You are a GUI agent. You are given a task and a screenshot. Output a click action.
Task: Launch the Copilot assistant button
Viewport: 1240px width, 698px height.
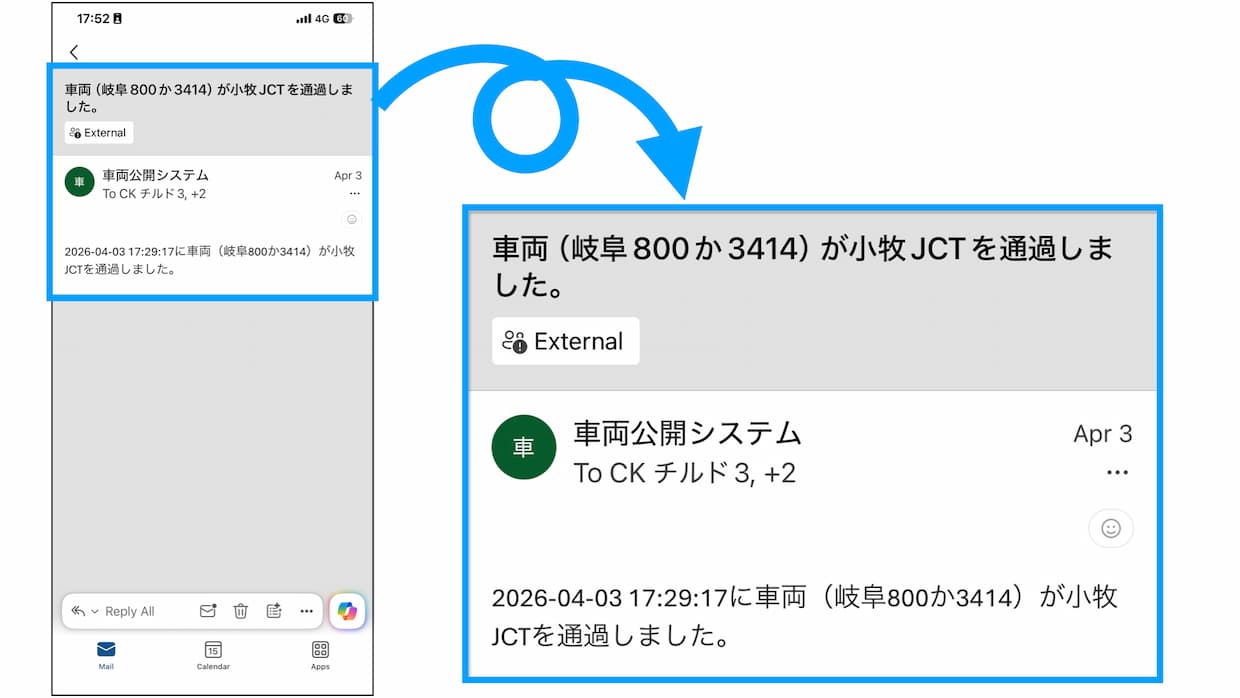pyautogui.click(x=347, y=611)
